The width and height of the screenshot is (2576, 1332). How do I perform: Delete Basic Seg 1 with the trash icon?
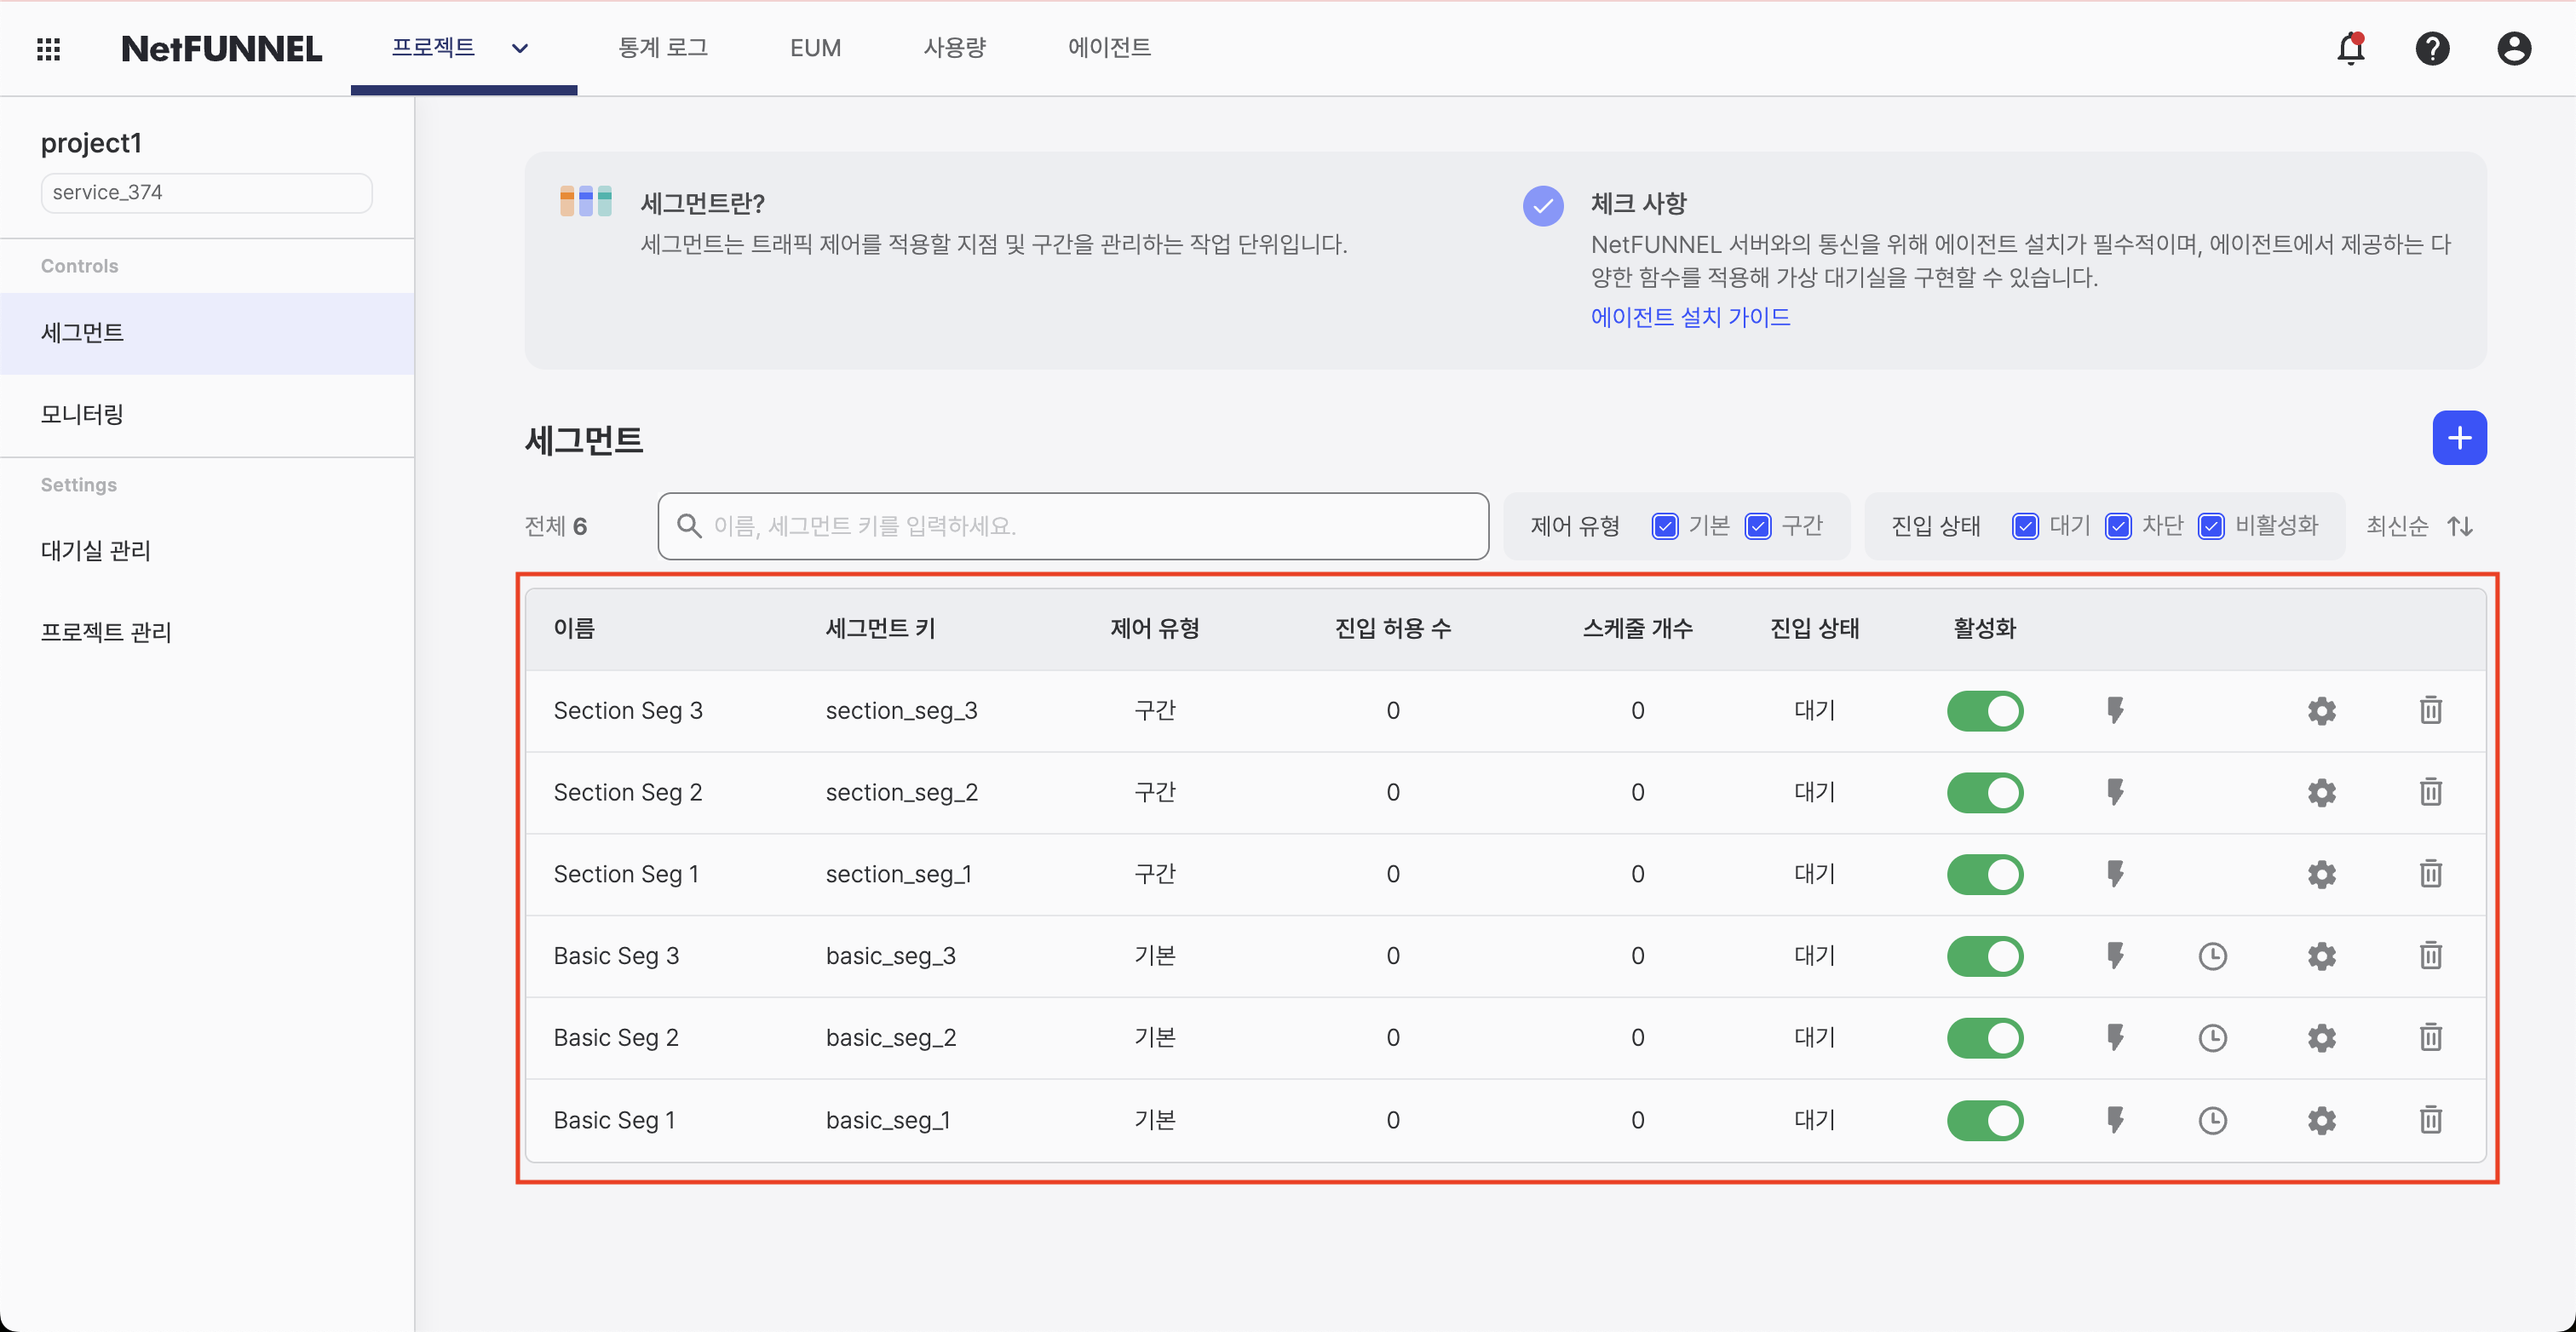[x=2430, y=1119]
